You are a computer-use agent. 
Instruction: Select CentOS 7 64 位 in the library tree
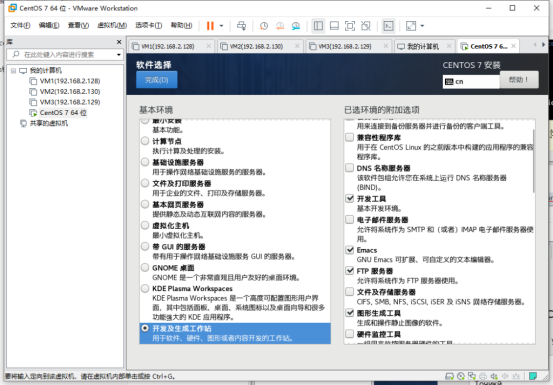pos(63,113)
